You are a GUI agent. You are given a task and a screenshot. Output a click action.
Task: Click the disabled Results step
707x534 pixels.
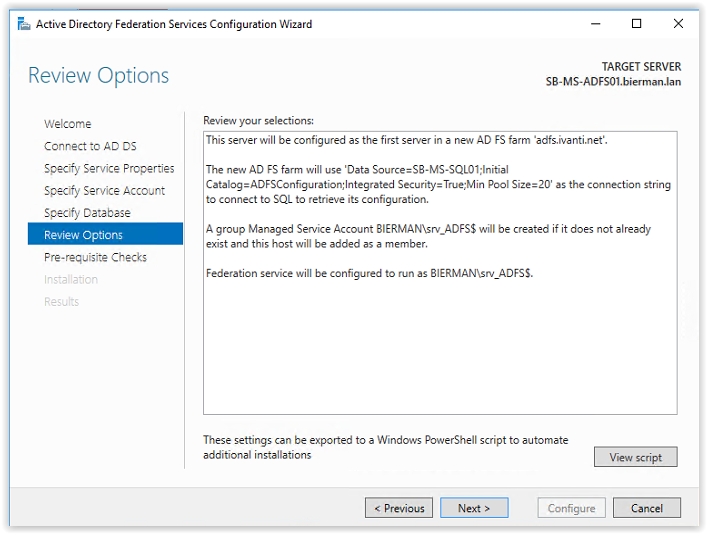pyautogui.click(x=61, y=301)
